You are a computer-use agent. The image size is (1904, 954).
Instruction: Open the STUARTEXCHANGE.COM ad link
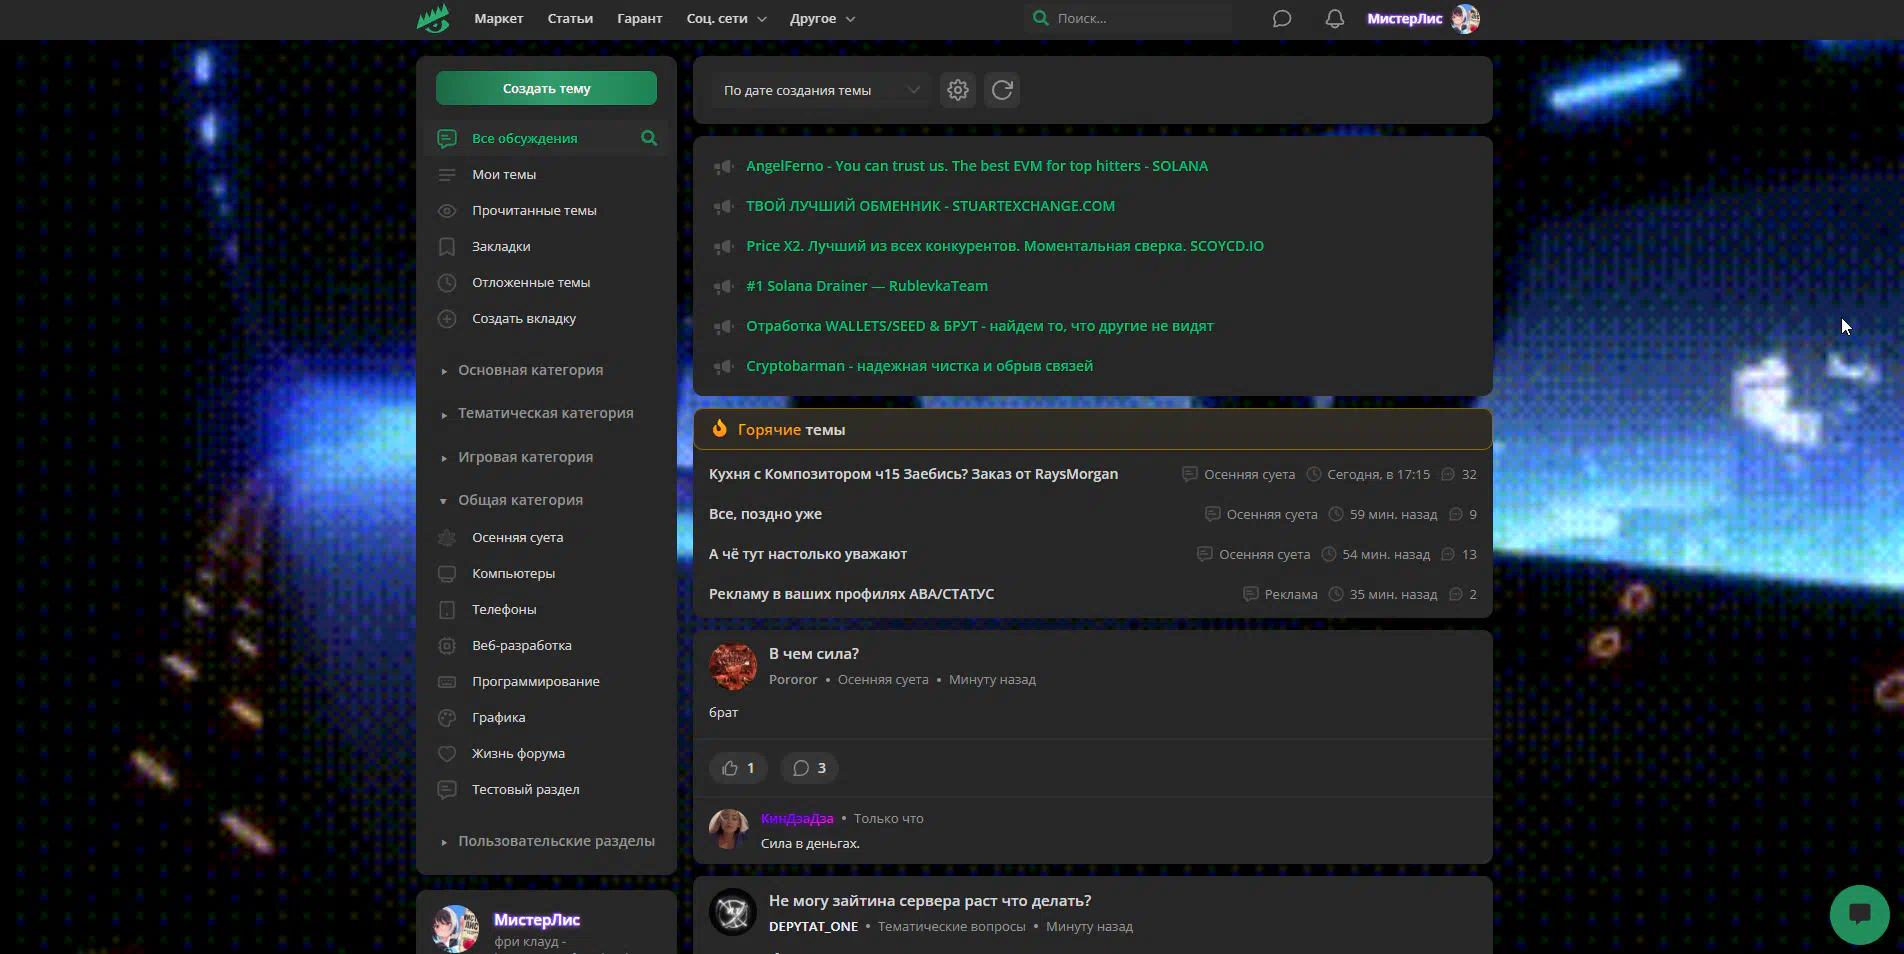[x=930, y=206]
